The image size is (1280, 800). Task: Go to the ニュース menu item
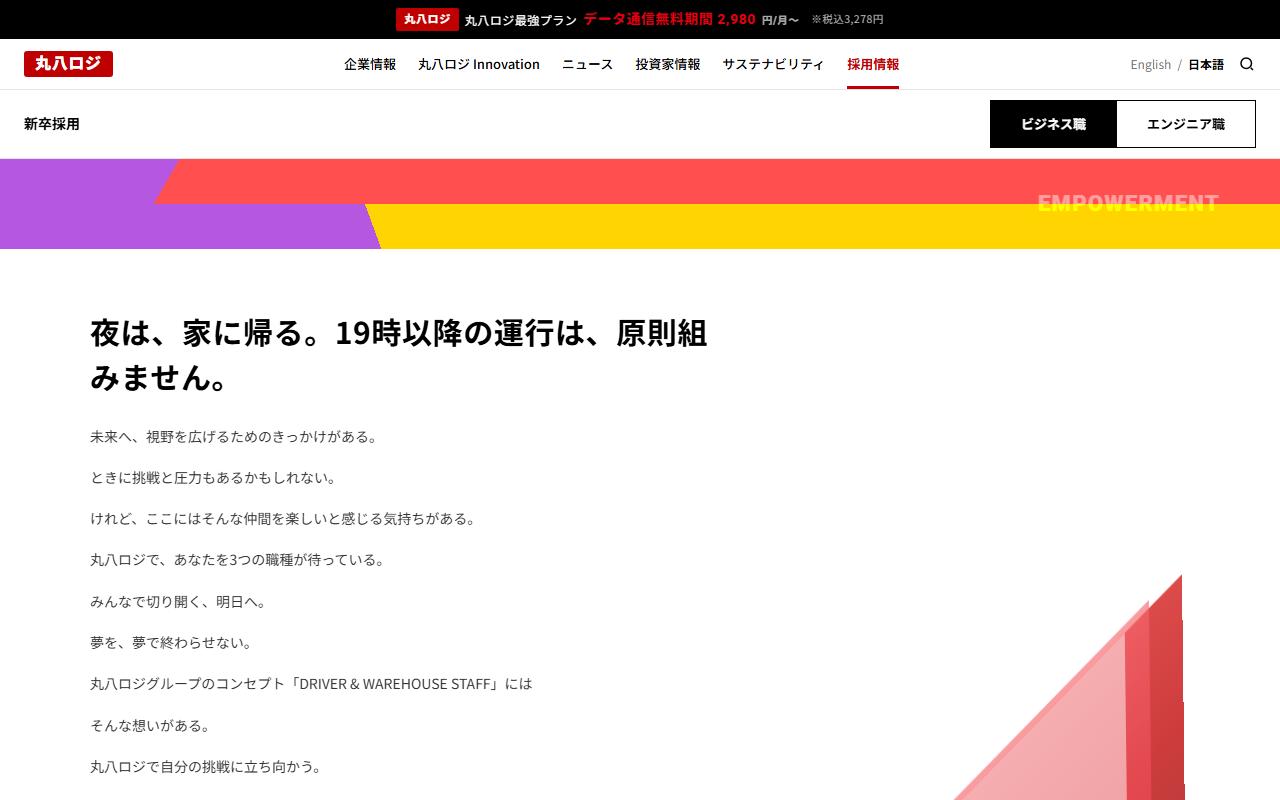click(587, 64)
